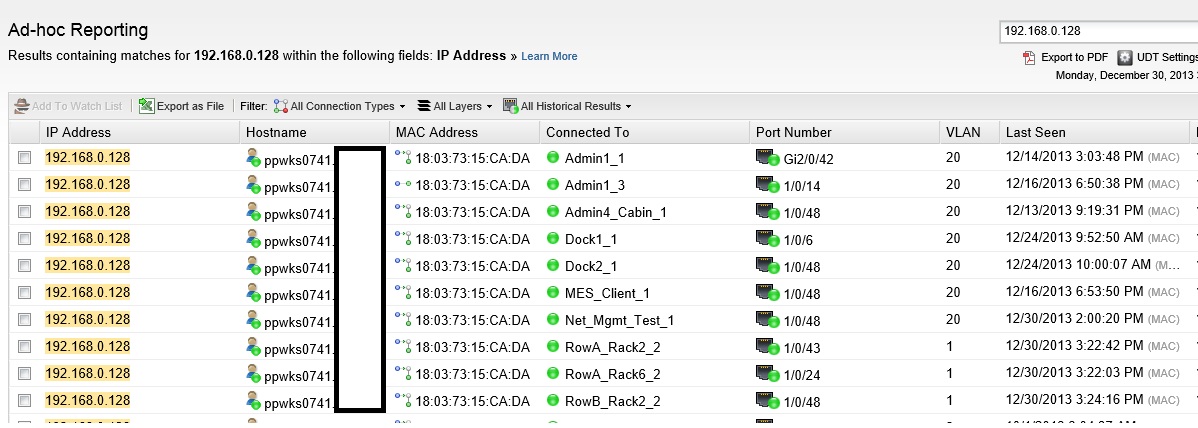The width and height of the screenshot is (1198, 428).
Task: Click green status icon beside RowA_Rack2_2
Action: tap(553, 347)
